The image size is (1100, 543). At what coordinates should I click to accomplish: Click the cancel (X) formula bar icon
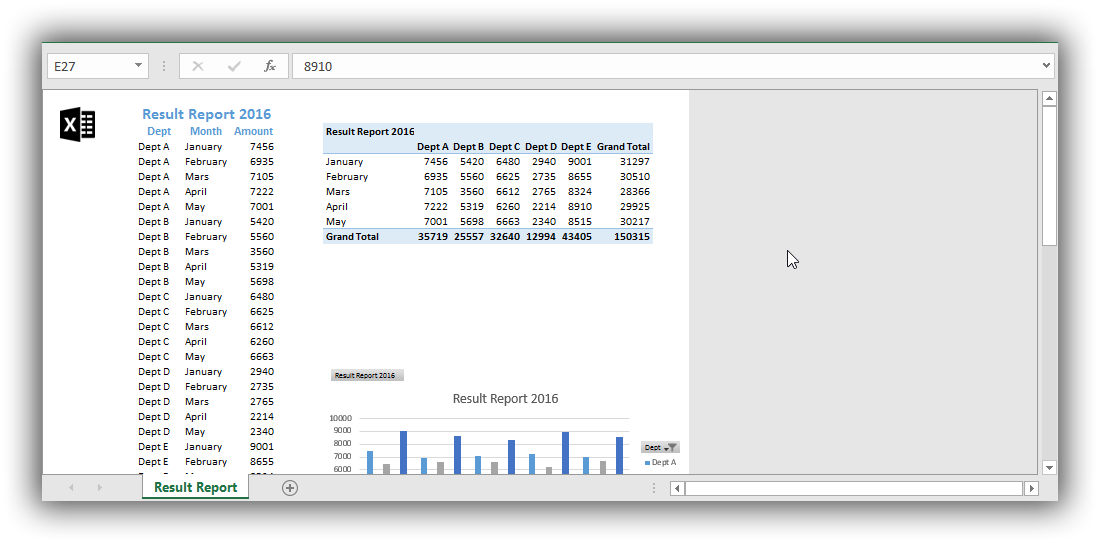tap(198, 66)
